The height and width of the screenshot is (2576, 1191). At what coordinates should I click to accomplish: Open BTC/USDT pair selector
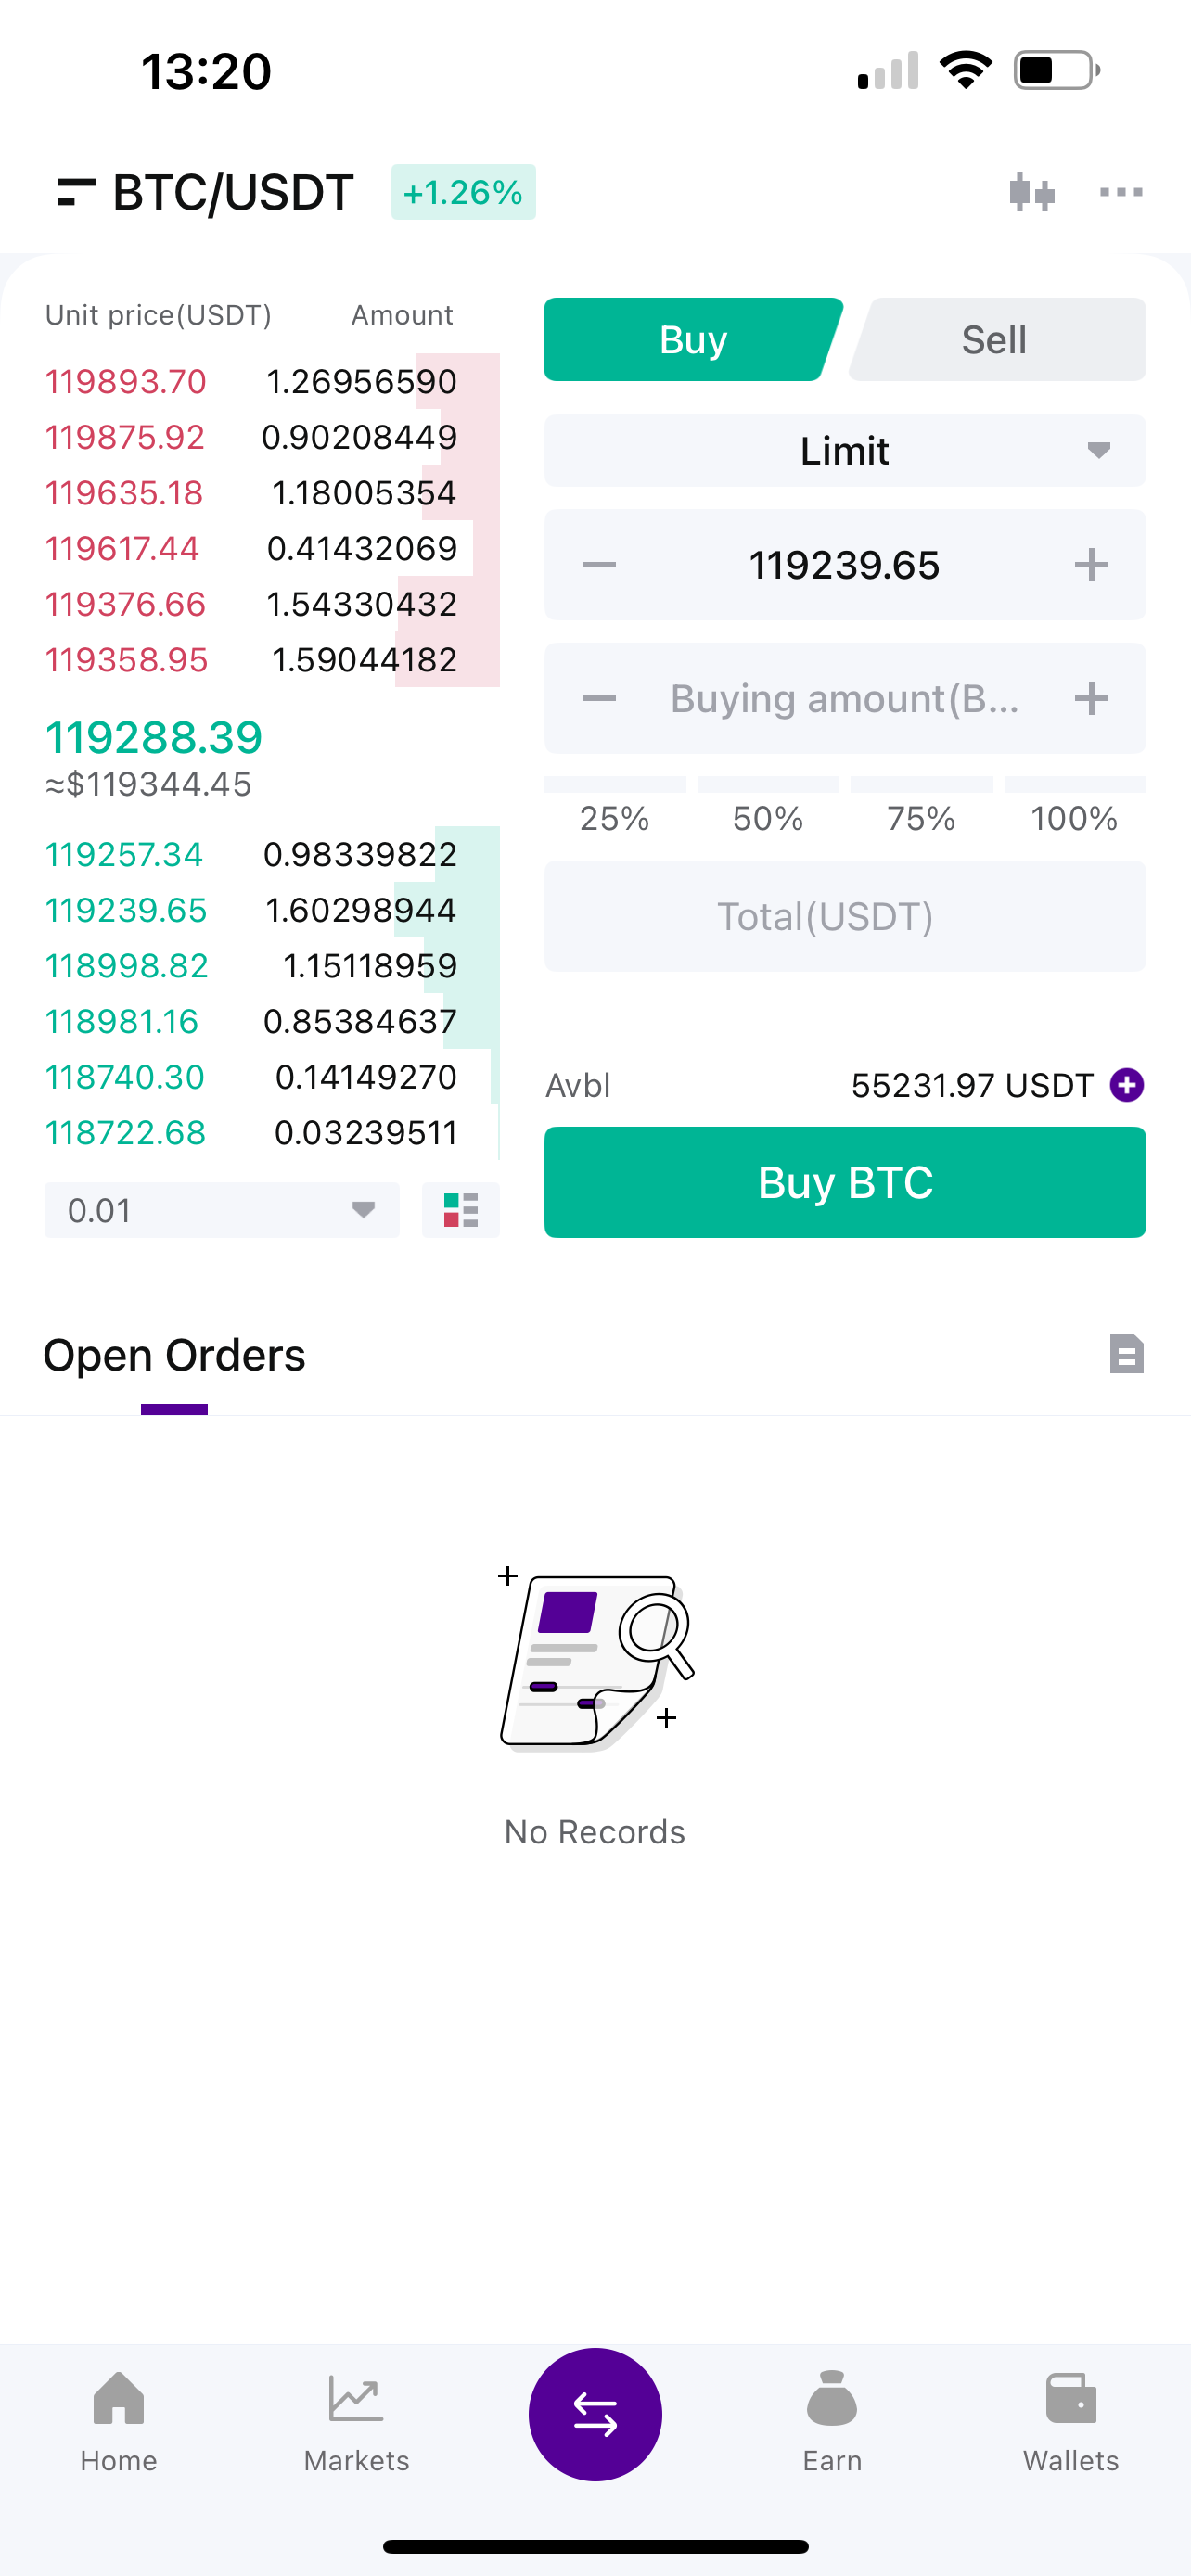point(232,192)
